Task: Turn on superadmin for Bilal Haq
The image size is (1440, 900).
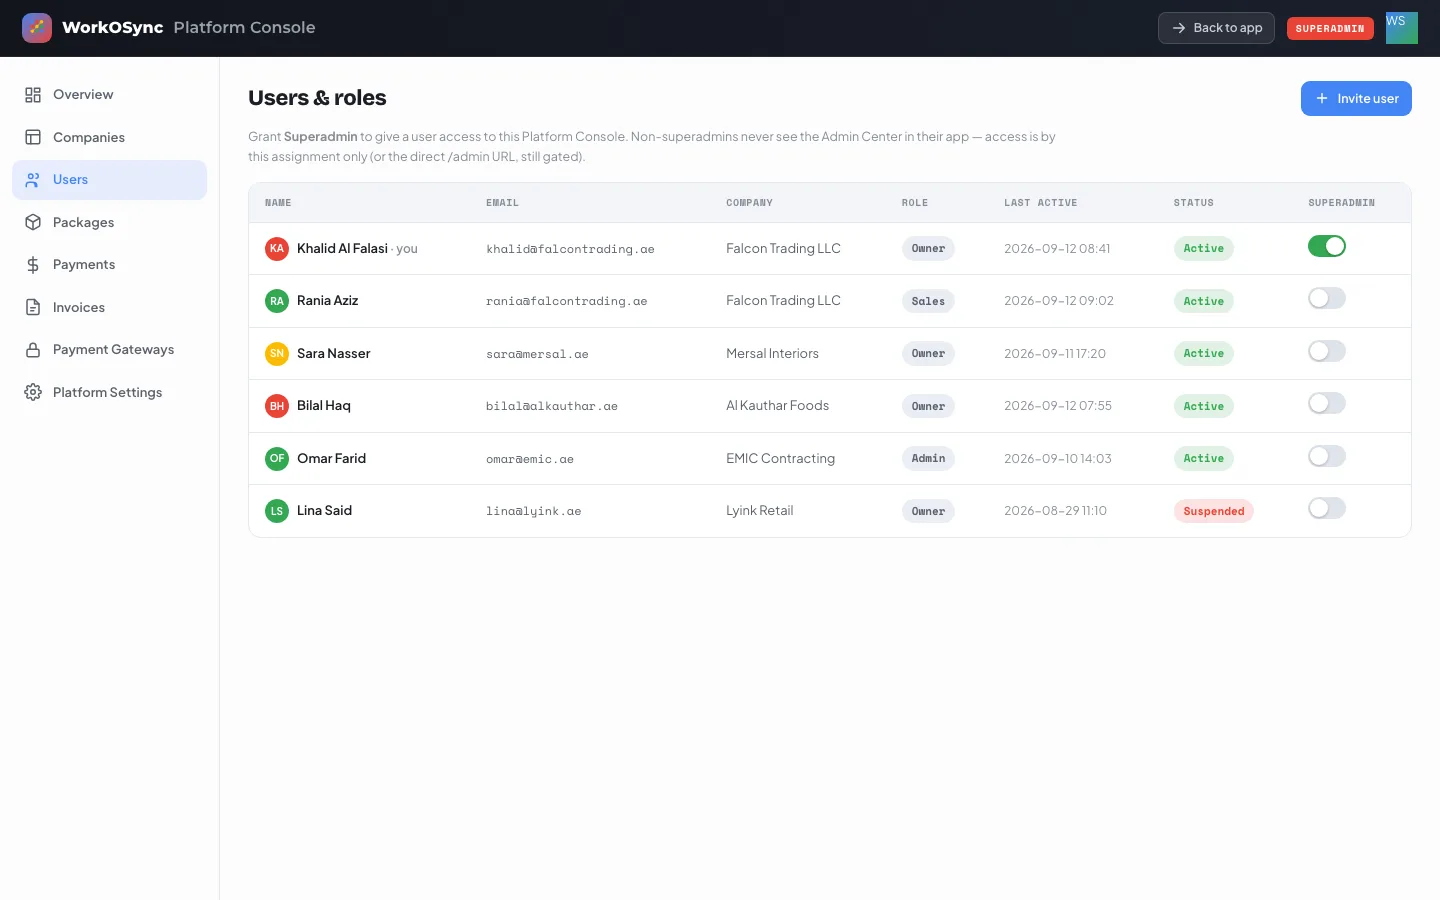Action: pyautogui.click(x=1327, y=403)
